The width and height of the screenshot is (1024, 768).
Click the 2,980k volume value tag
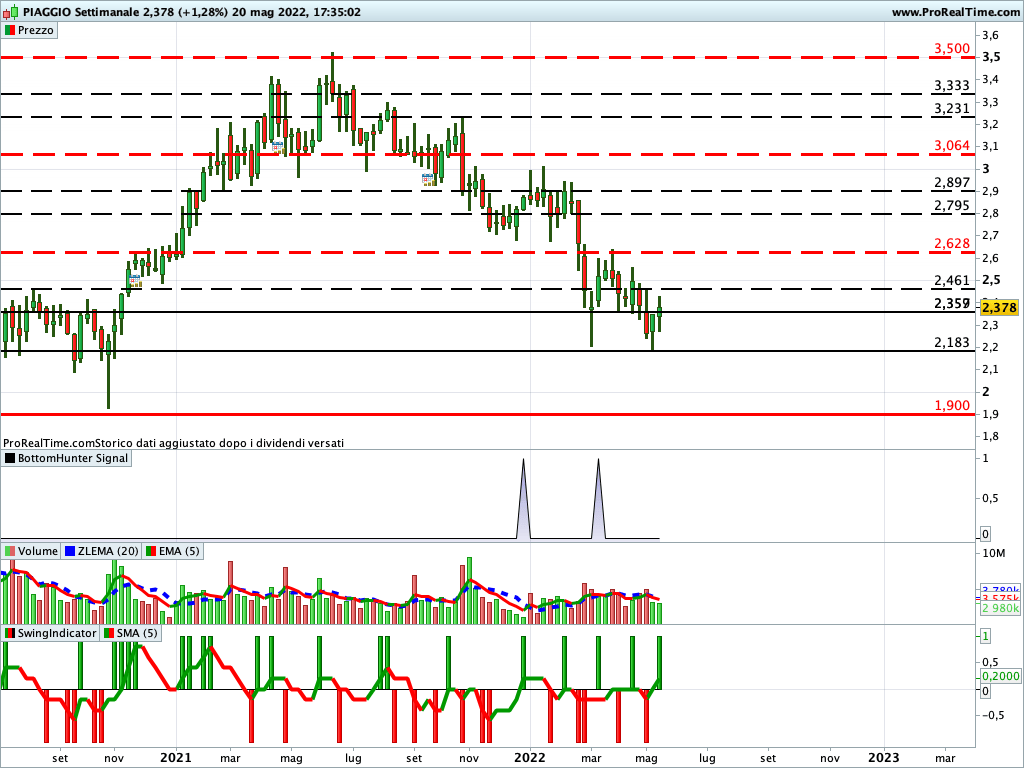tap(999, 608)
